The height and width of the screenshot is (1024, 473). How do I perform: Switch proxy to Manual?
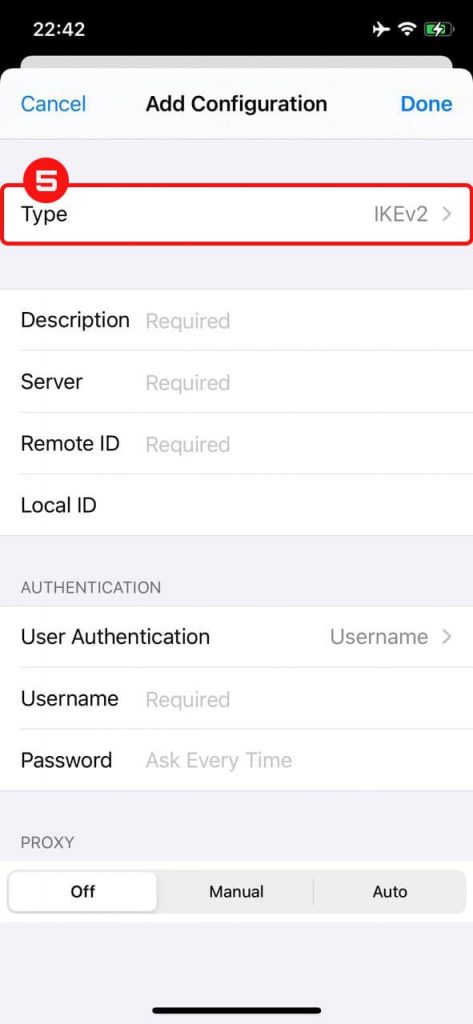[x=236, y=891]
